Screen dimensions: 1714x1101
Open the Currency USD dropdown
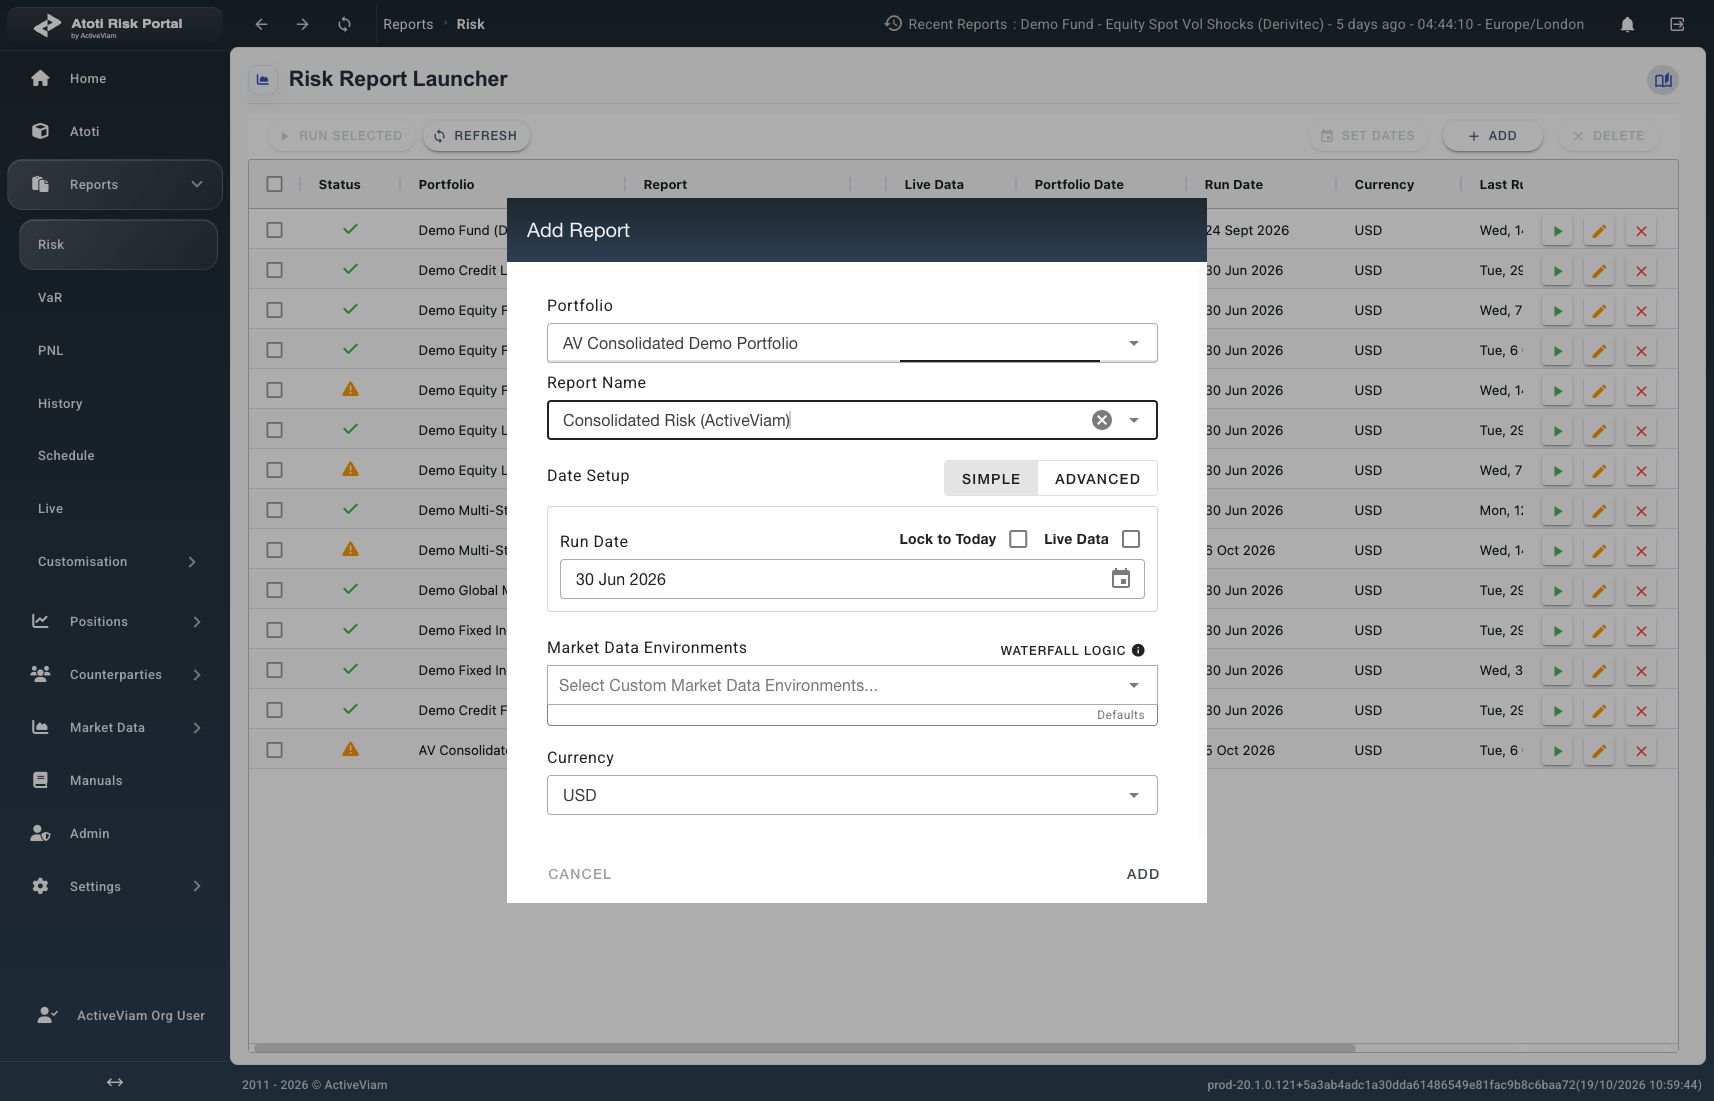pyautogui.click(x=852, y=795)
